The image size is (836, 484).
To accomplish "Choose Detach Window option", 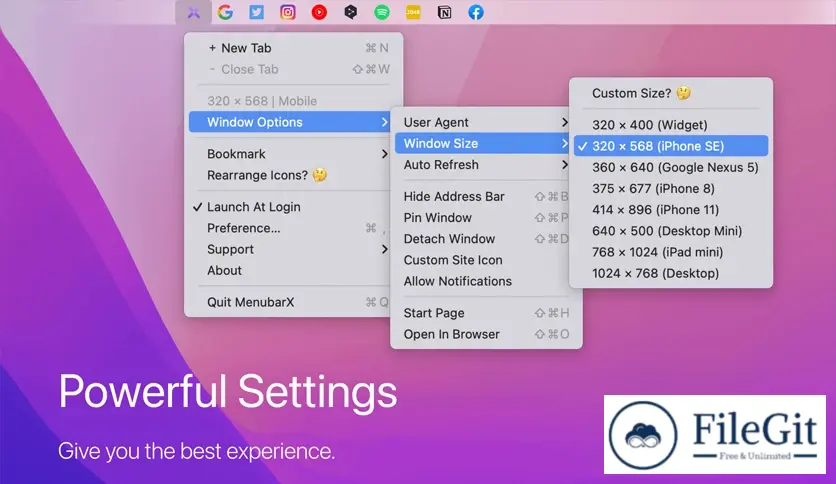I will (484, 239).
